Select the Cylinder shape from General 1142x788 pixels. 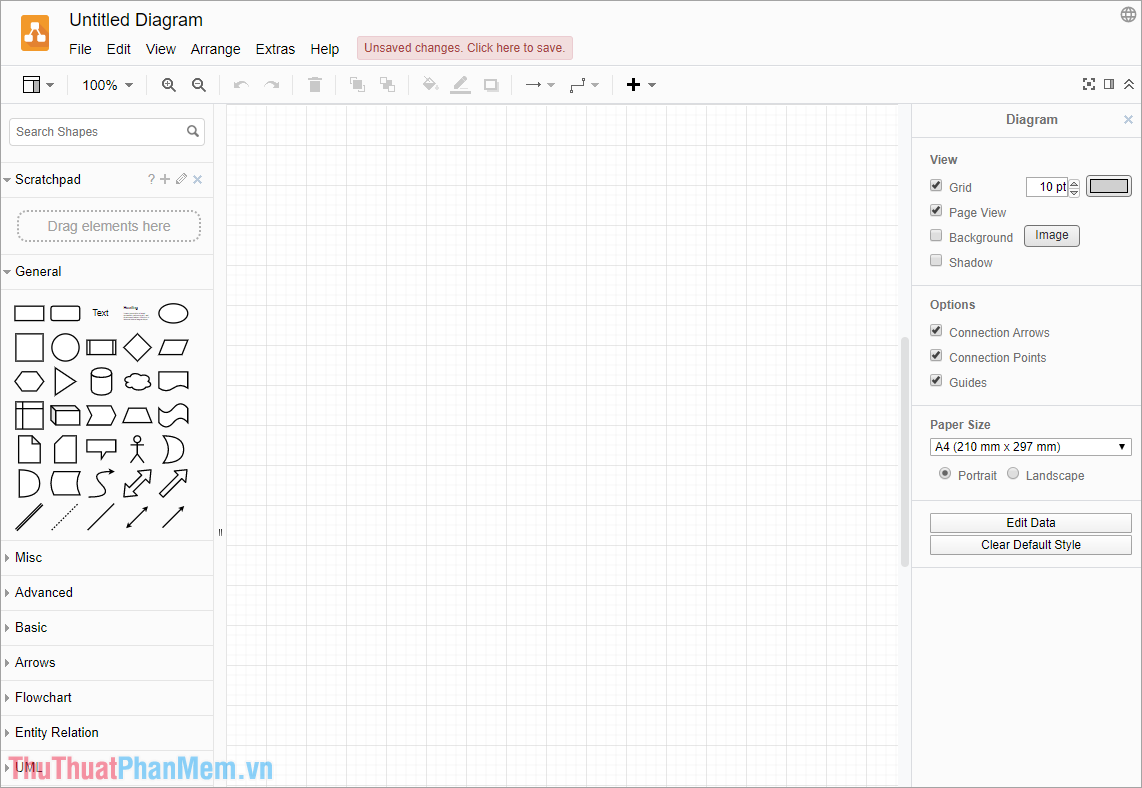pos(101,381)
